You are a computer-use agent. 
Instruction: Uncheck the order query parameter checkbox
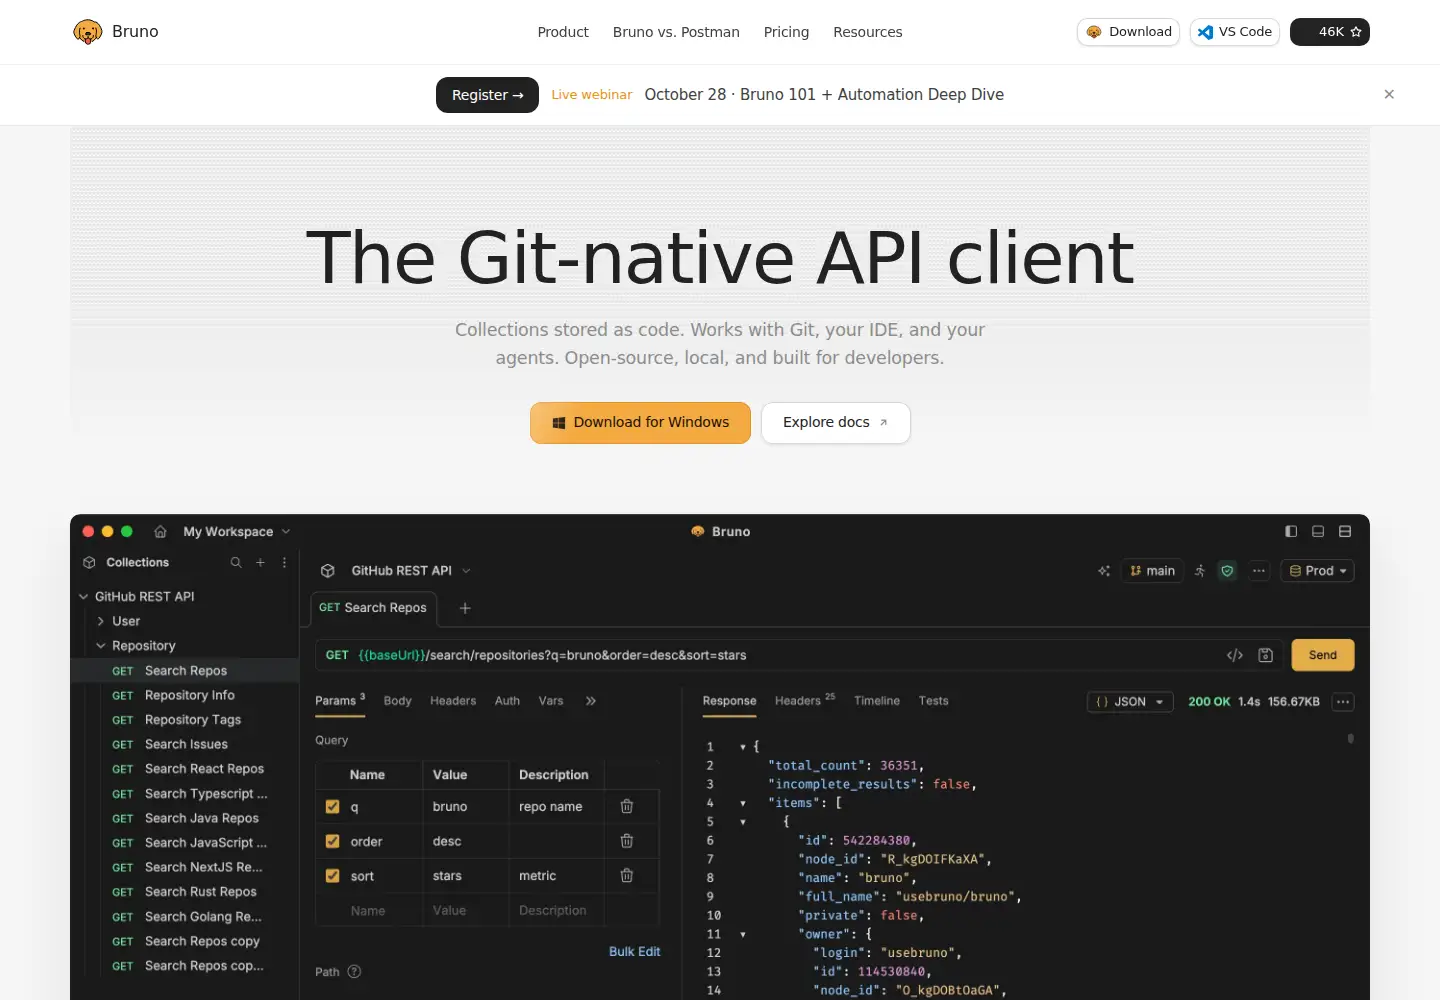[333, 842]
